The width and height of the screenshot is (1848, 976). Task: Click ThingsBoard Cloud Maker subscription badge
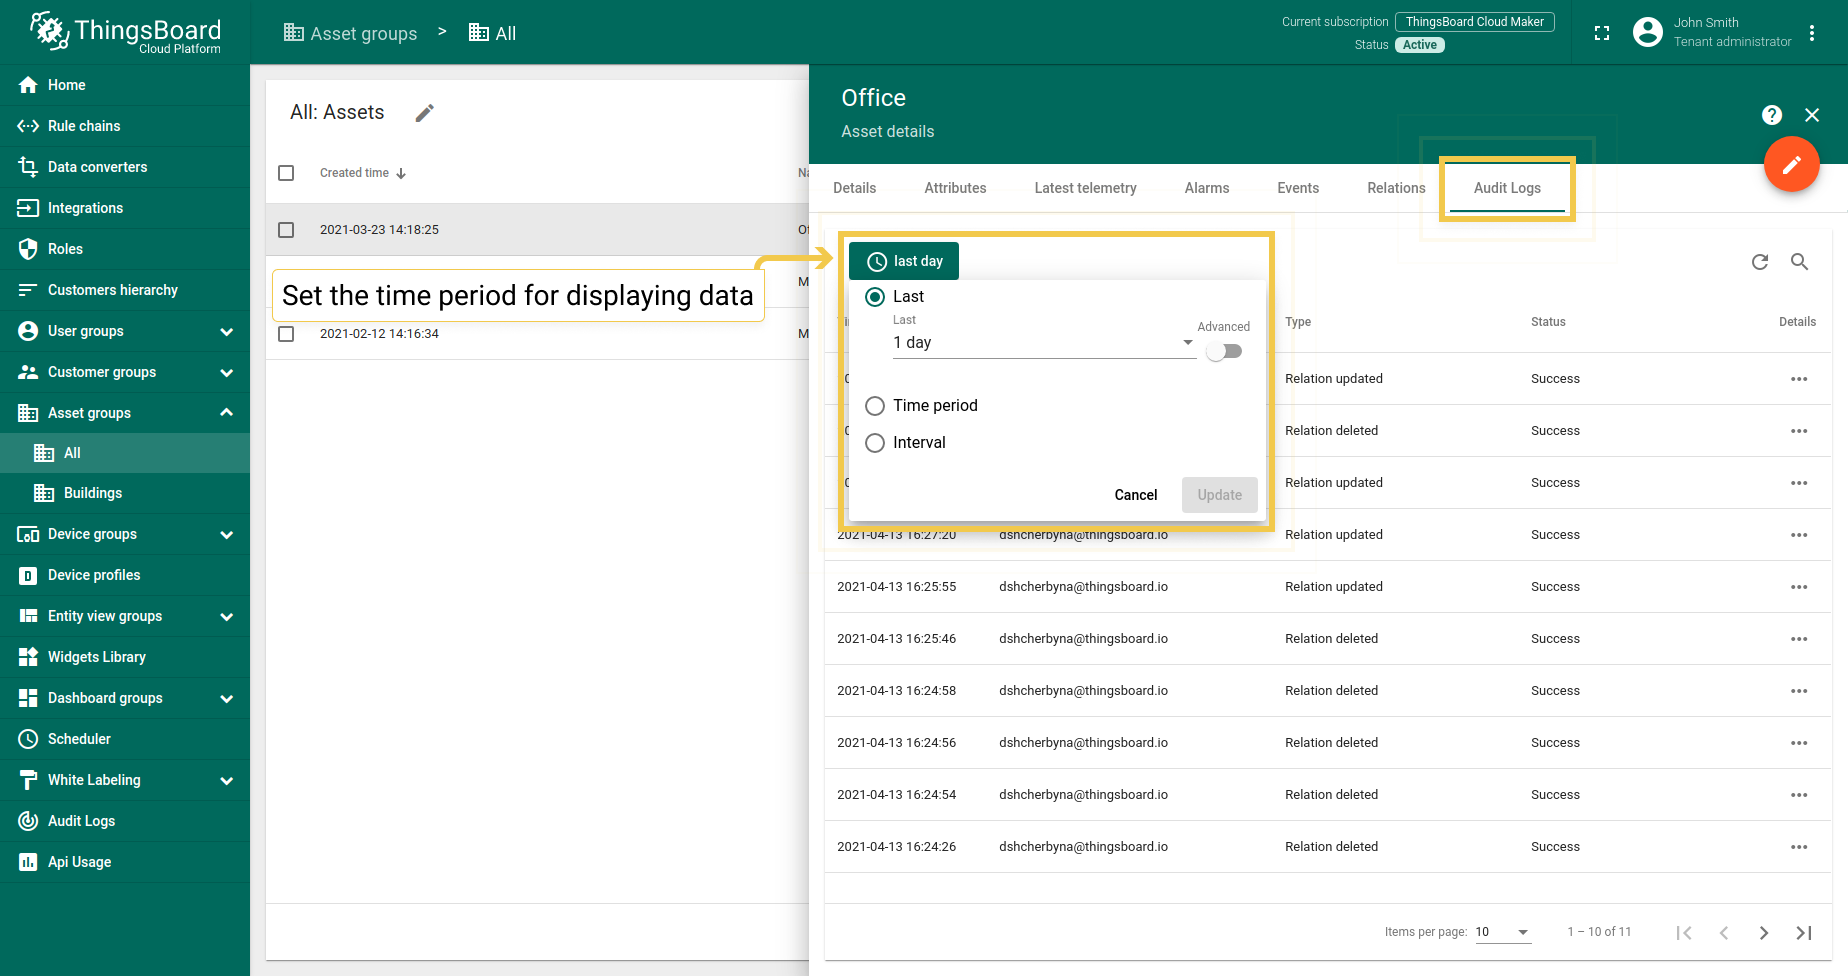1475,22
